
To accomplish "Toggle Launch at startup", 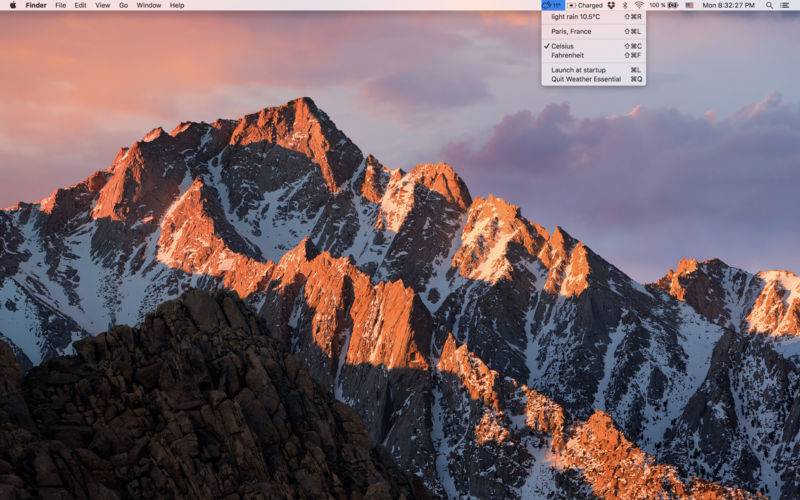I will [593, 70].
